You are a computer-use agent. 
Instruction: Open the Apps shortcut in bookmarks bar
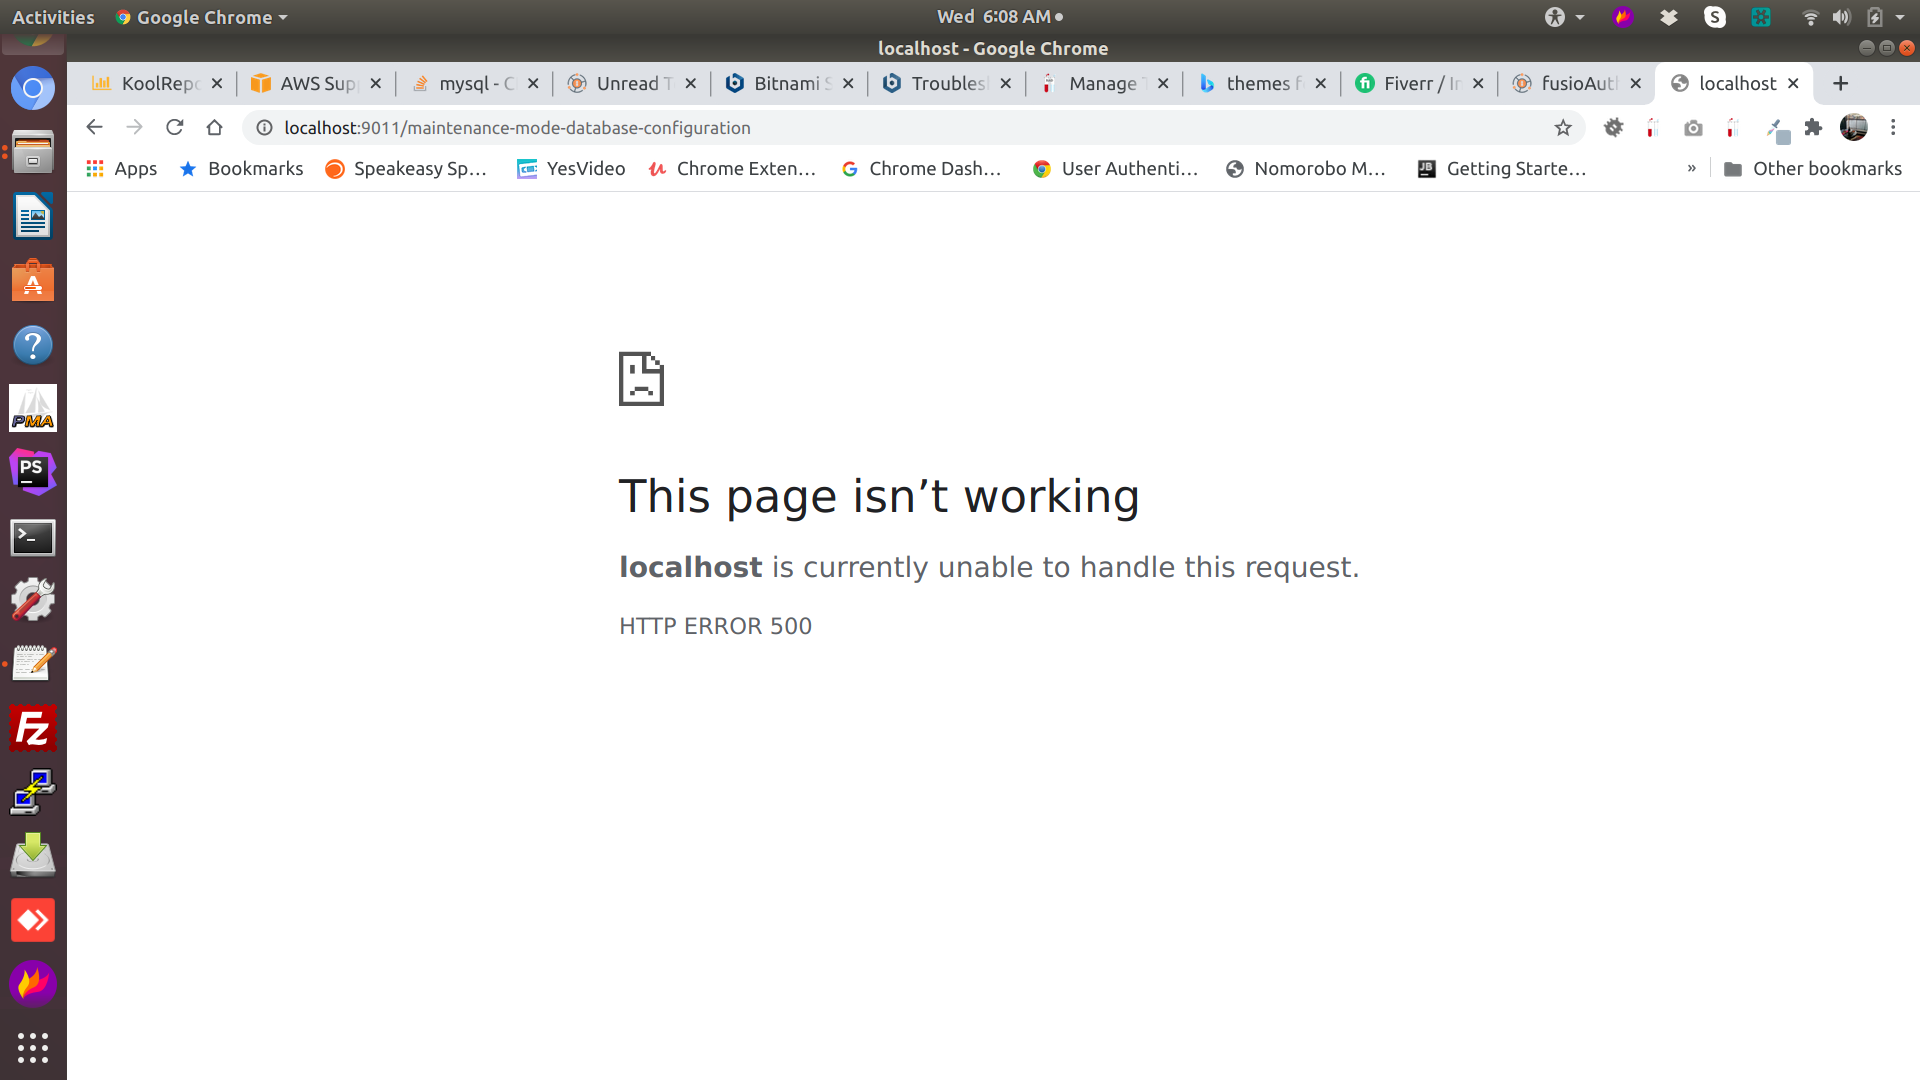tap(122, 168)
